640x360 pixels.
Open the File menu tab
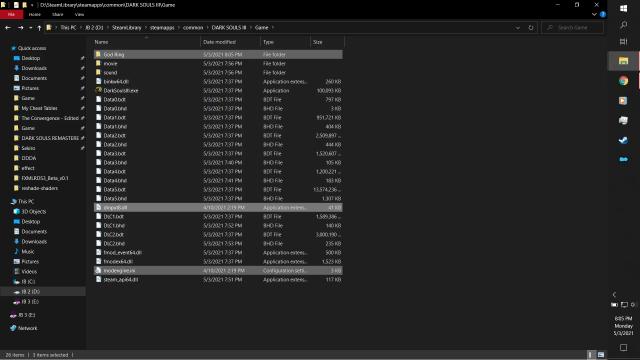(x=11, y=14)
